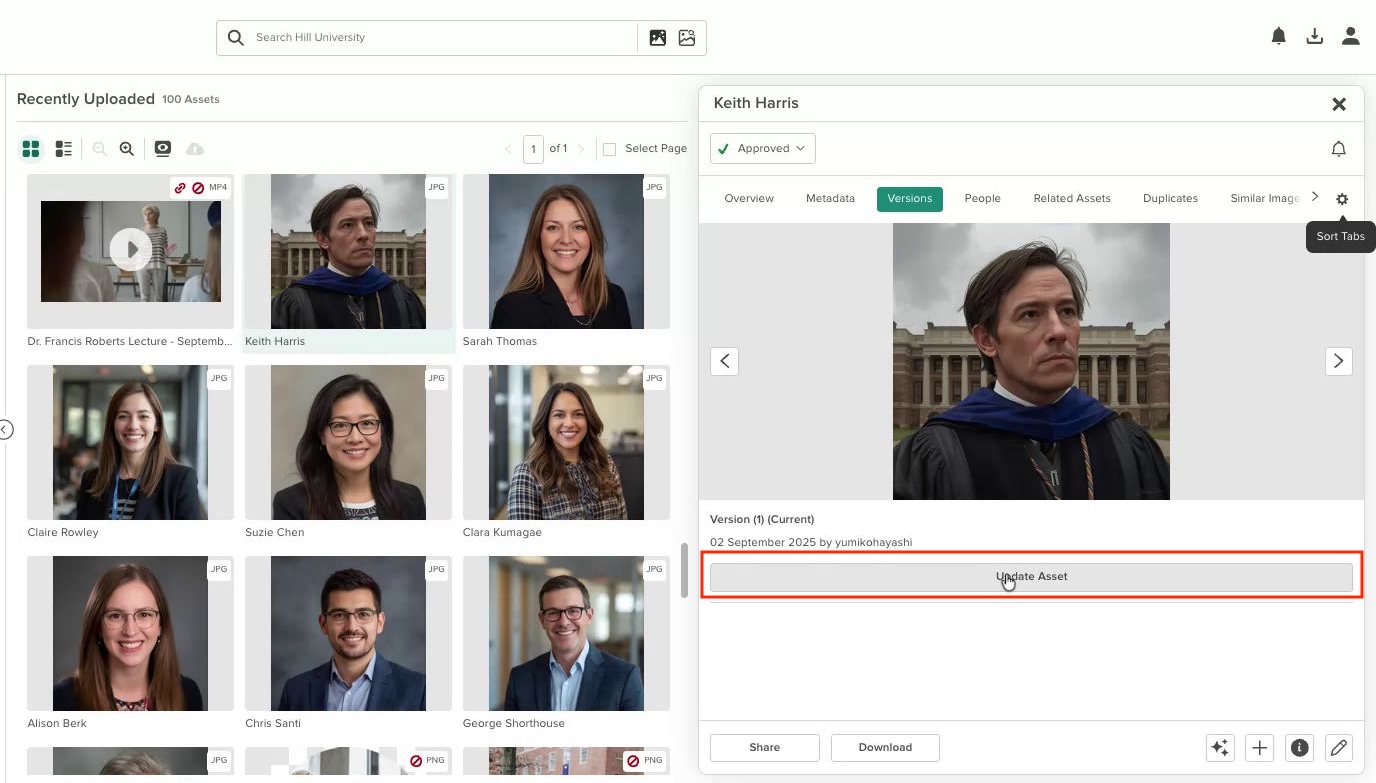Switch to list view icon
This screenshot has width=1376, height=783.
coord(64,149)
